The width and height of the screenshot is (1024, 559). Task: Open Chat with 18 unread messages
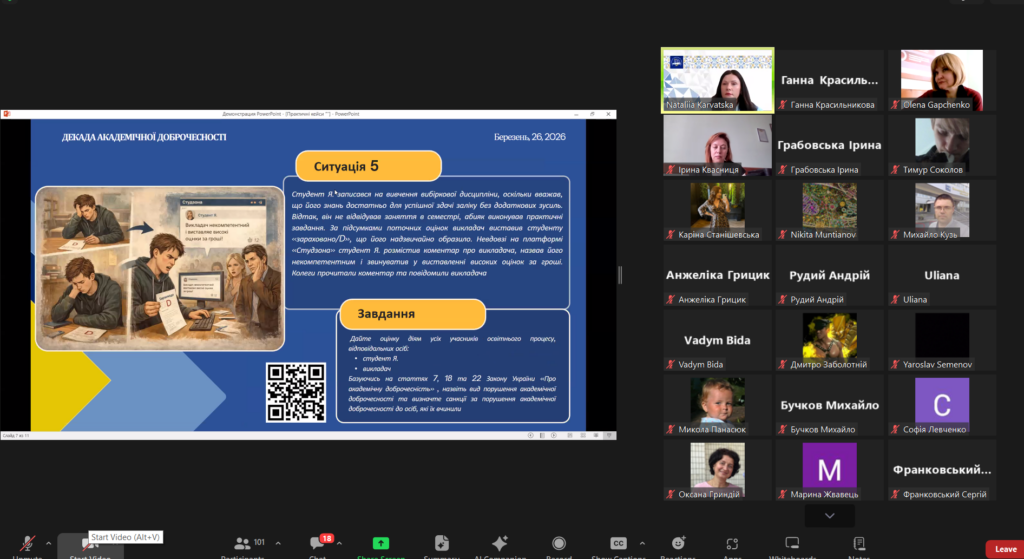point(318,545)
